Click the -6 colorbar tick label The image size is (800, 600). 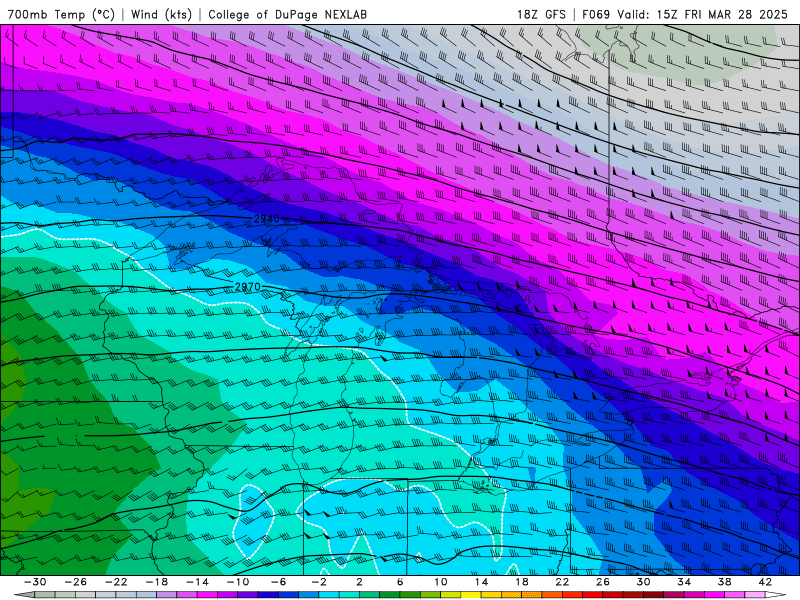click(278, 582)
